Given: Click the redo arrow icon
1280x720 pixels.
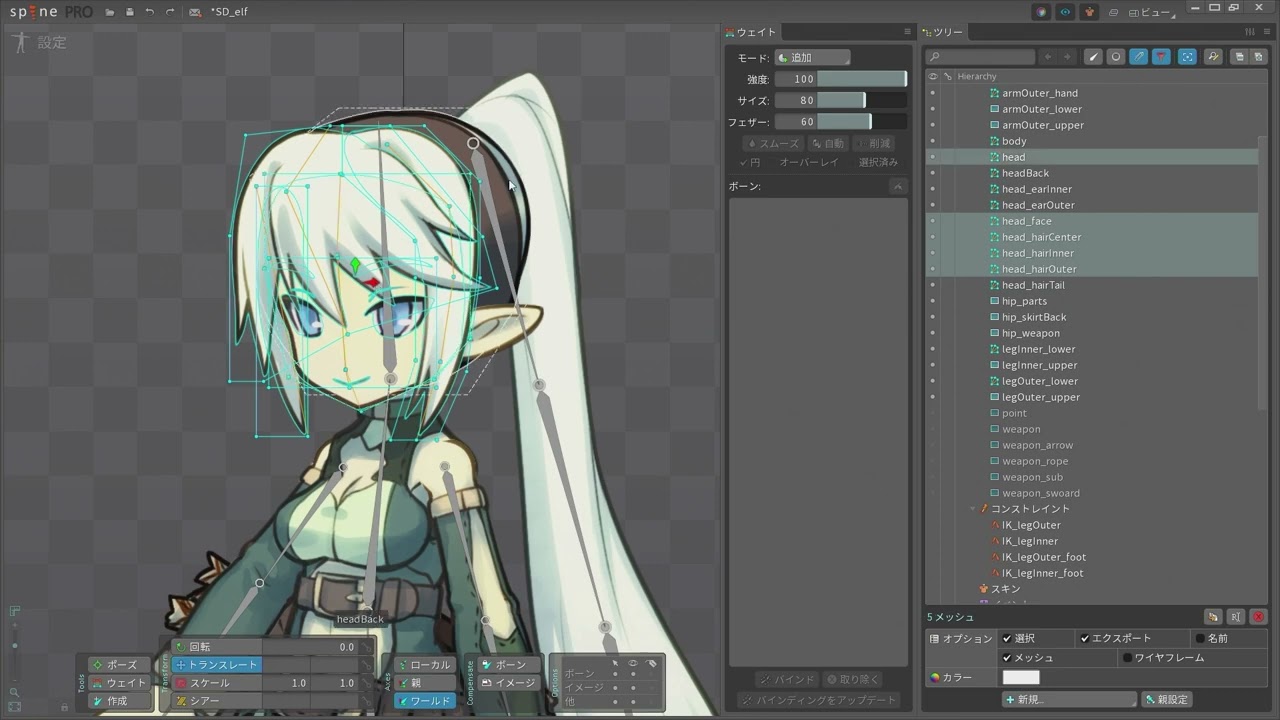Looking at the screenshot, I should click(x=170, y=12).
